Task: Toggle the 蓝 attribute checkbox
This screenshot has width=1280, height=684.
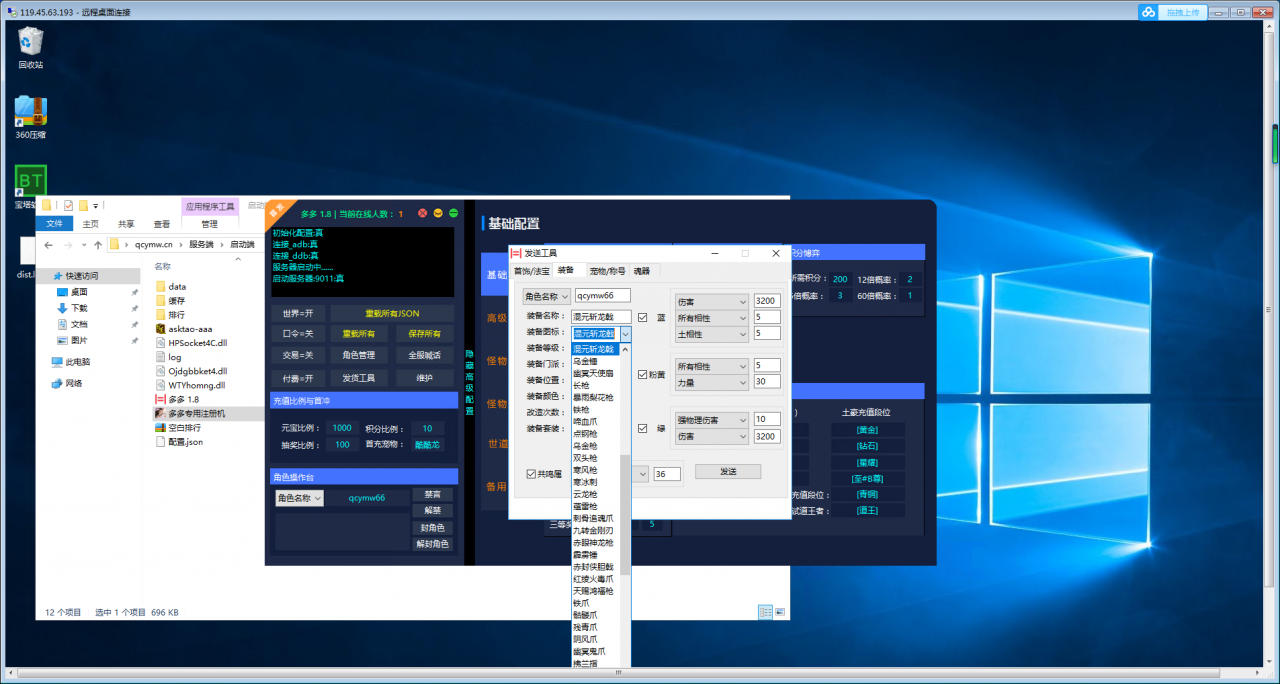Action: click(643, 317)
